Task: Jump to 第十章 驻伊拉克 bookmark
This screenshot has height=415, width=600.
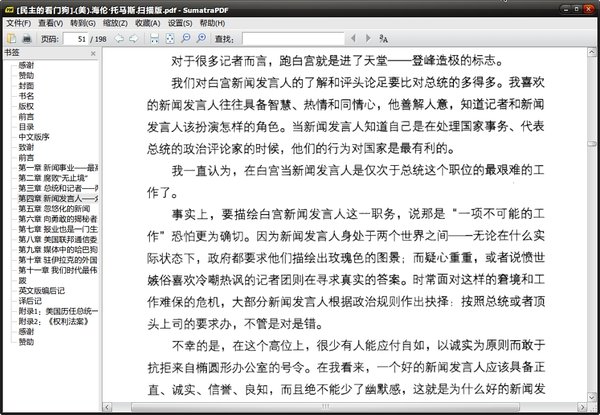Action: click(58, 260)
